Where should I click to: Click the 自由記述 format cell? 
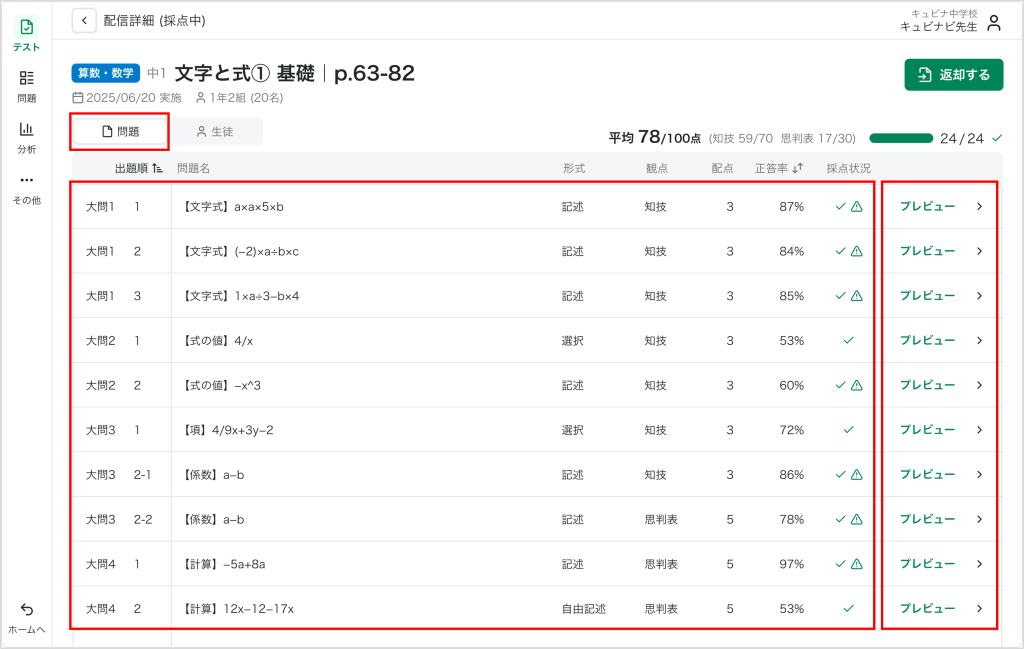click(584, 609)
